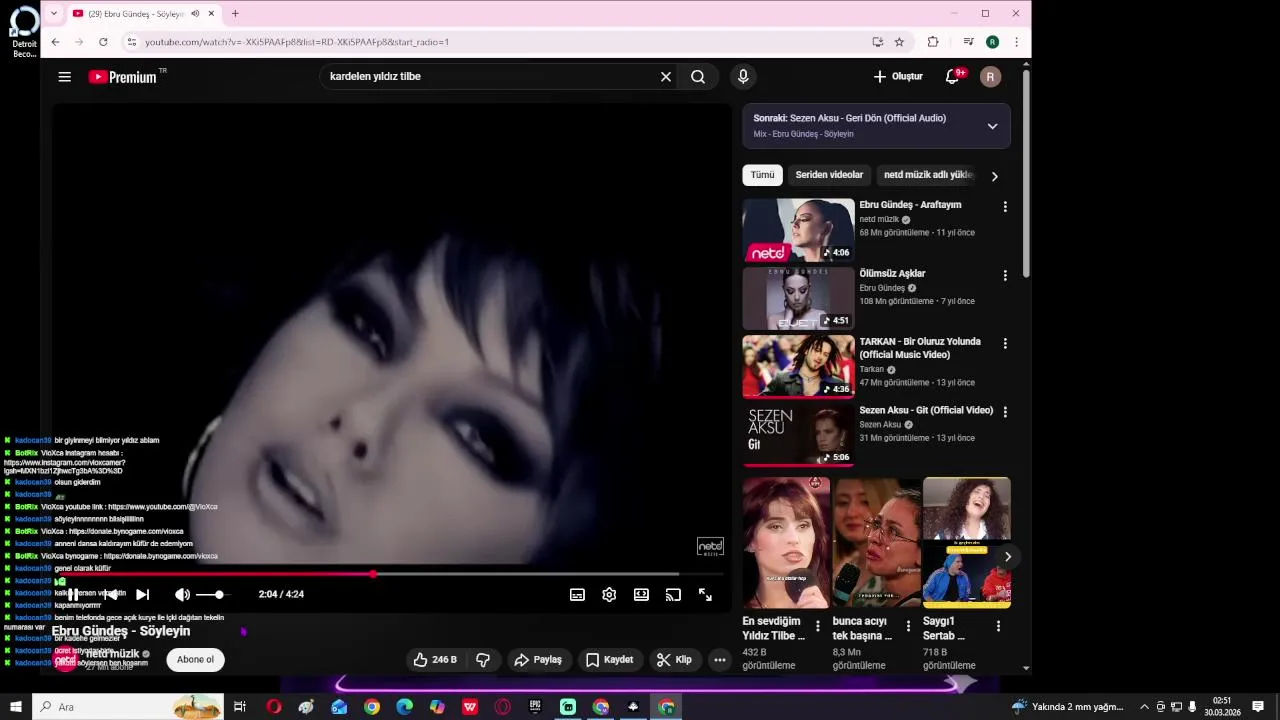The width and height of the screenshot is (1280, 720).
Task: View site information icon in address bar
Action: pos(131,42)
